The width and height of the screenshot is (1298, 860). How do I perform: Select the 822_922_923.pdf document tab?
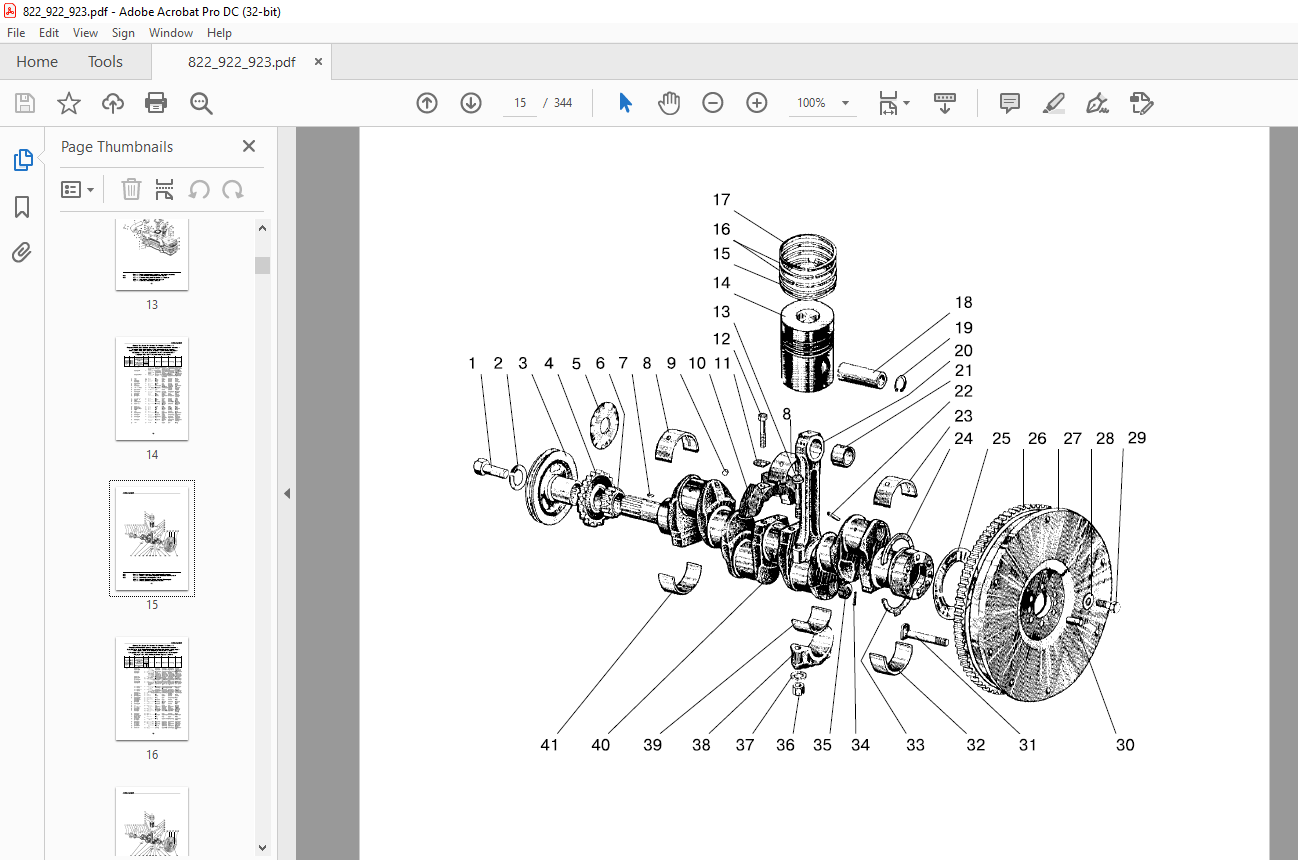242,62
